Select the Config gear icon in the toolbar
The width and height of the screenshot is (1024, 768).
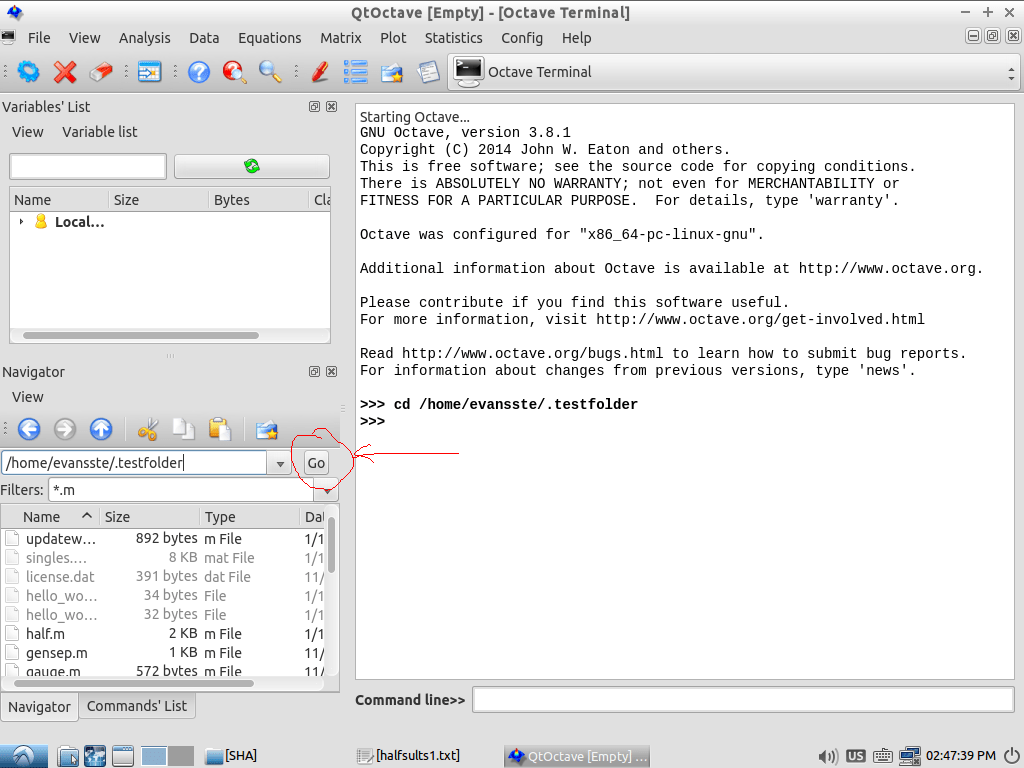(29, 72)
